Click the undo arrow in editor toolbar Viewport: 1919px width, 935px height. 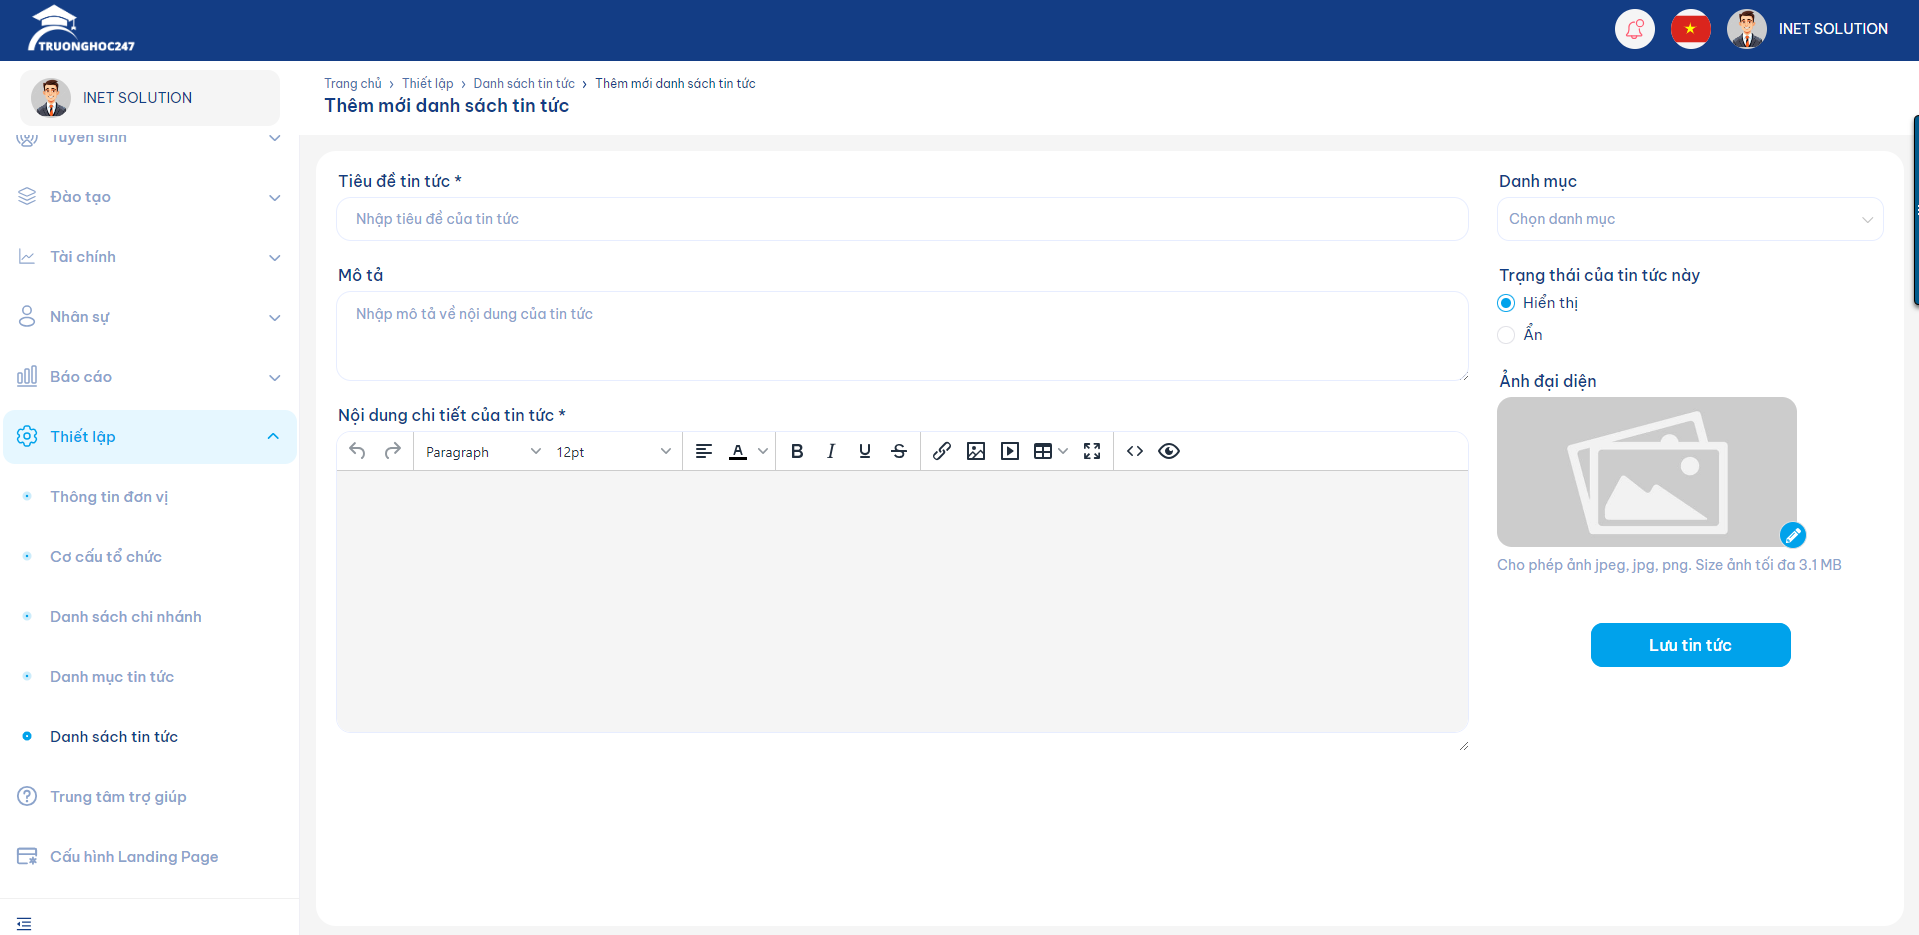point(357,451)
